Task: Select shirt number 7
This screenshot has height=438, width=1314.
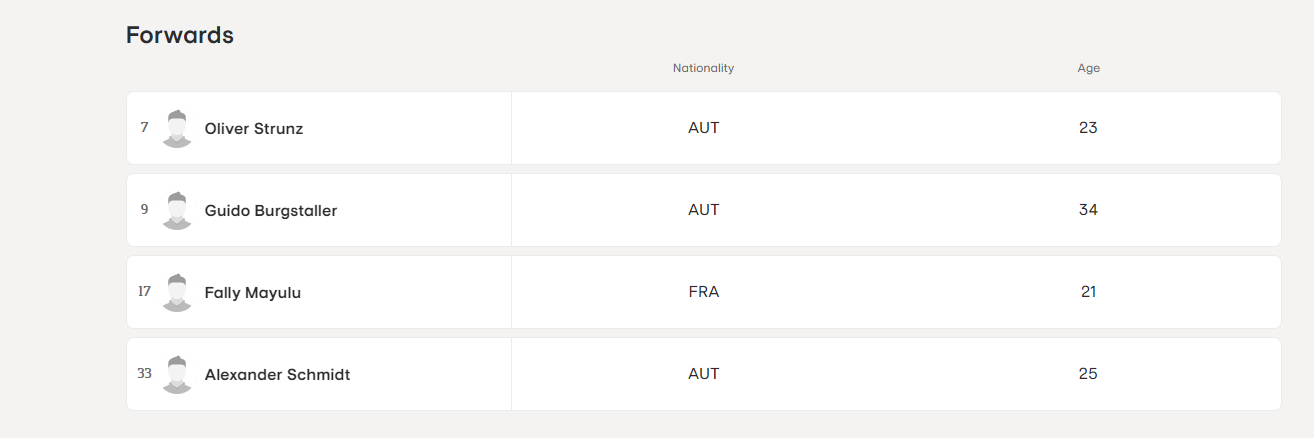Action: tap(144, 127)
